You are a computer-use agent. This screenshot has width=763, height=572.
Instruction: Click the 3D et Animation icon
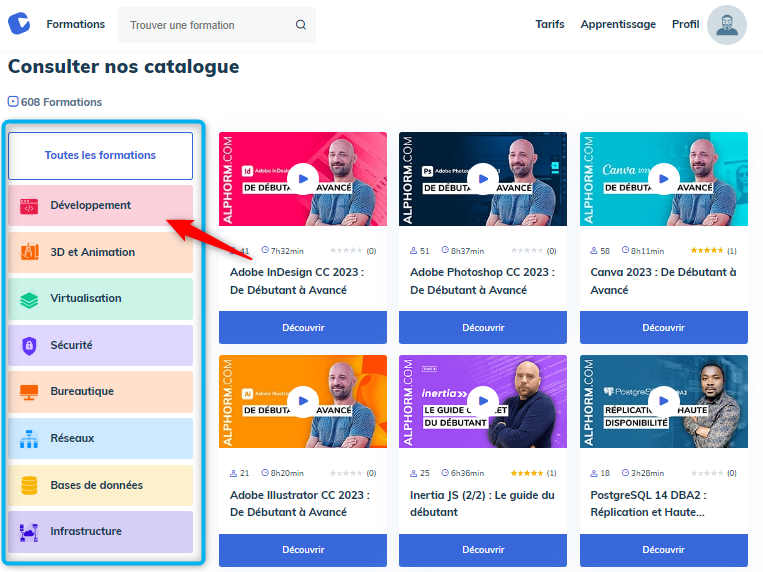click(x=29, y=252)
